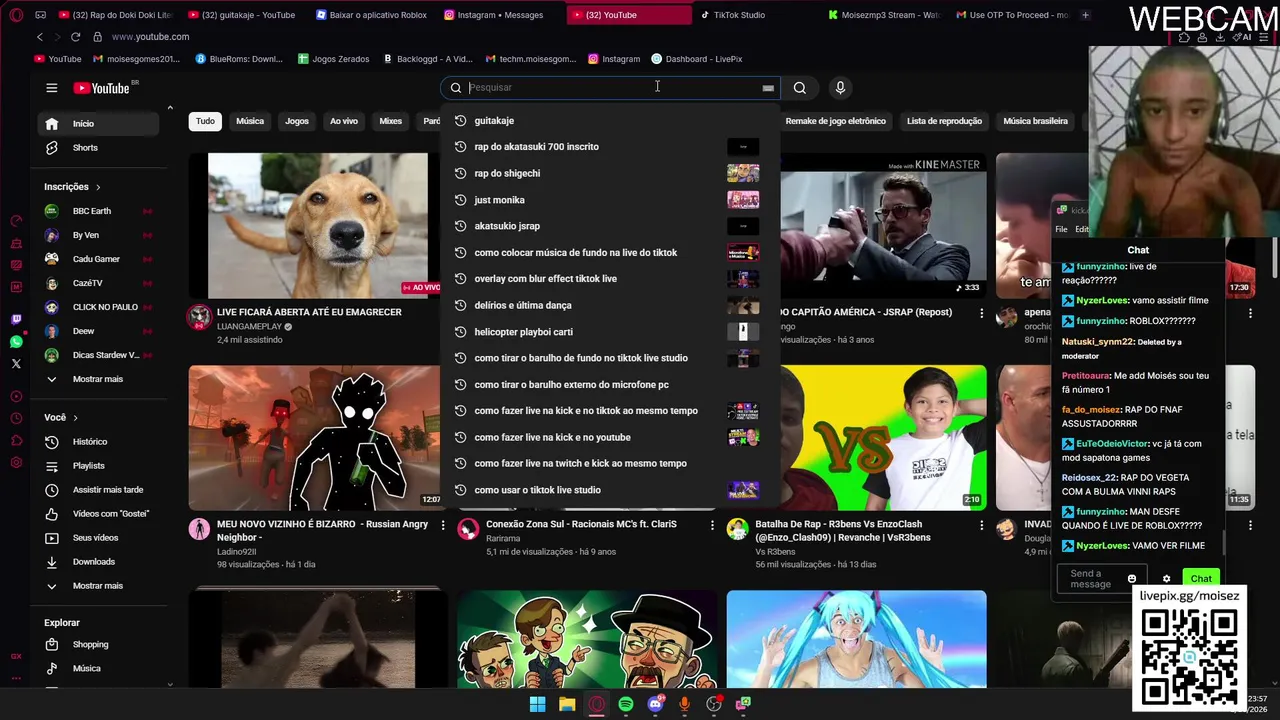Go back with the browser back arrow
The height and width of the screenshot is (720, 1280).
(x=40, y=37)
